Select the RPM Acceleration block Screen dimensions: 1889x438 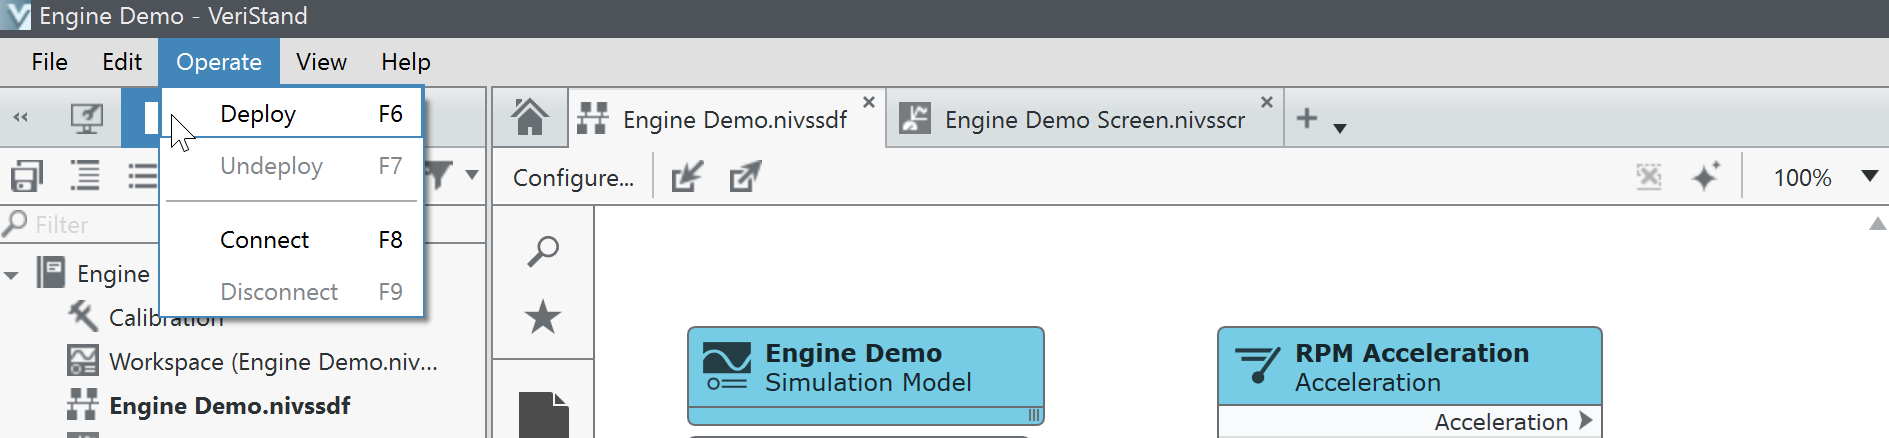point(1409,367)
